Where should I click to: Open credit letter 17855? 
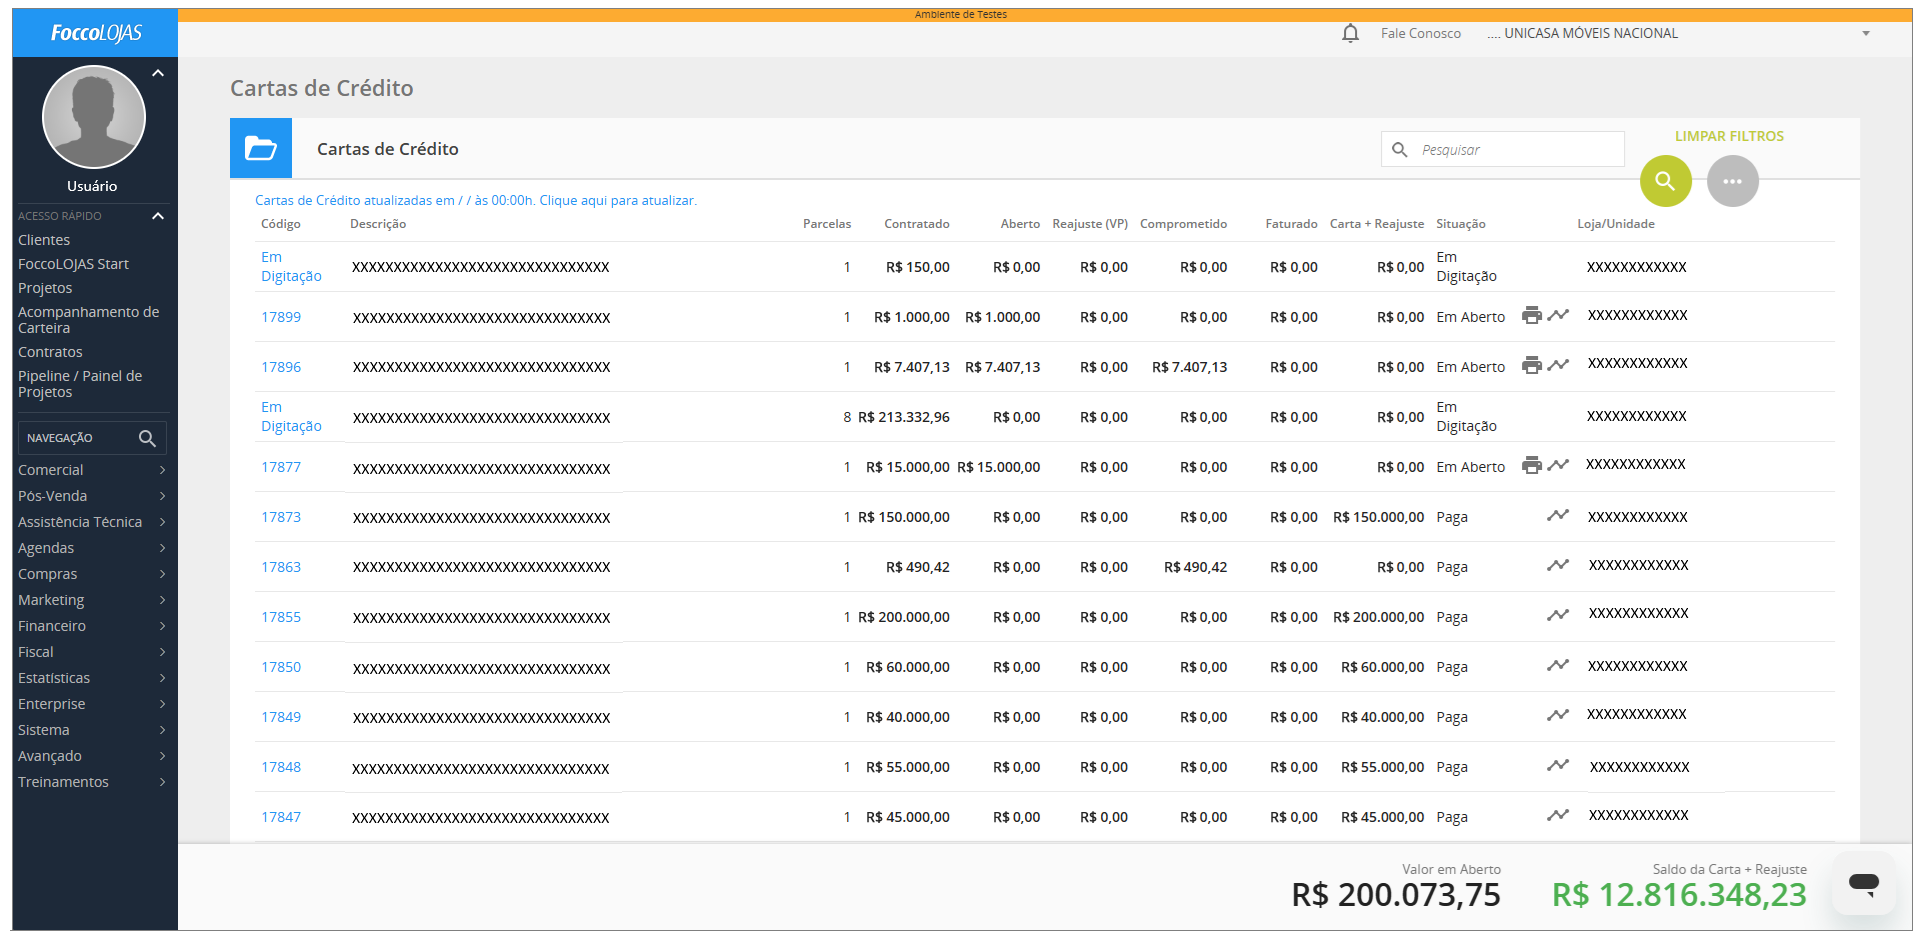pyautogui.click(x=281, y=617)
